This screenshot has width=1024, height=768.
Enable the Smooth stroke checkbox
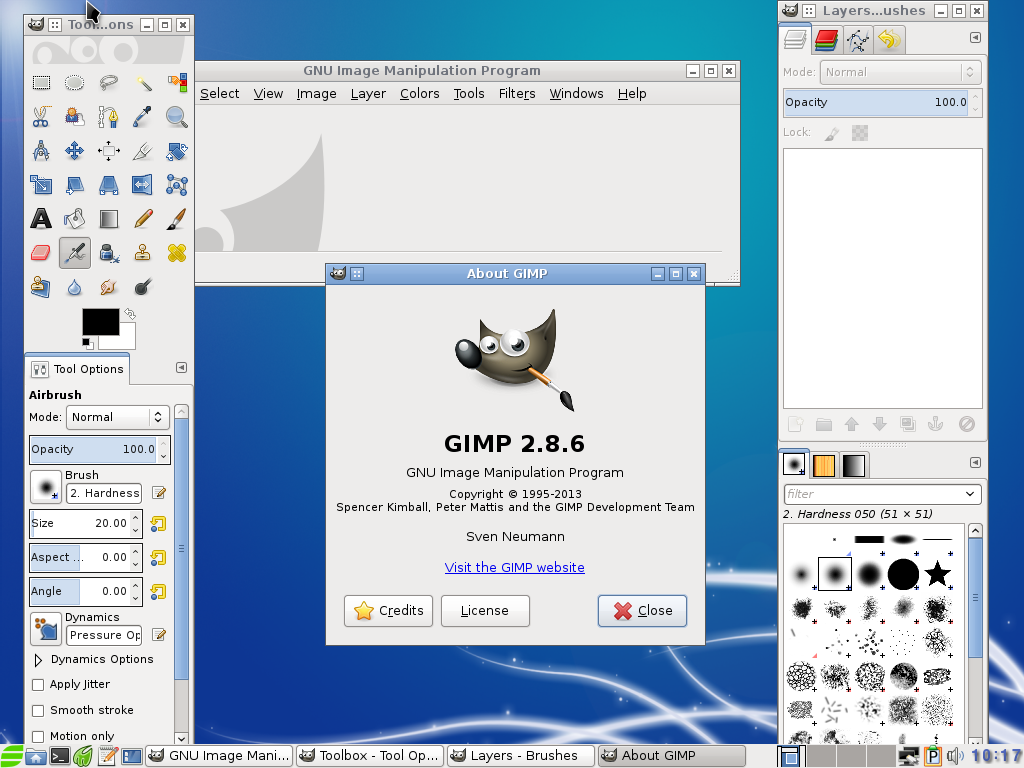click(x=38, y=711)
